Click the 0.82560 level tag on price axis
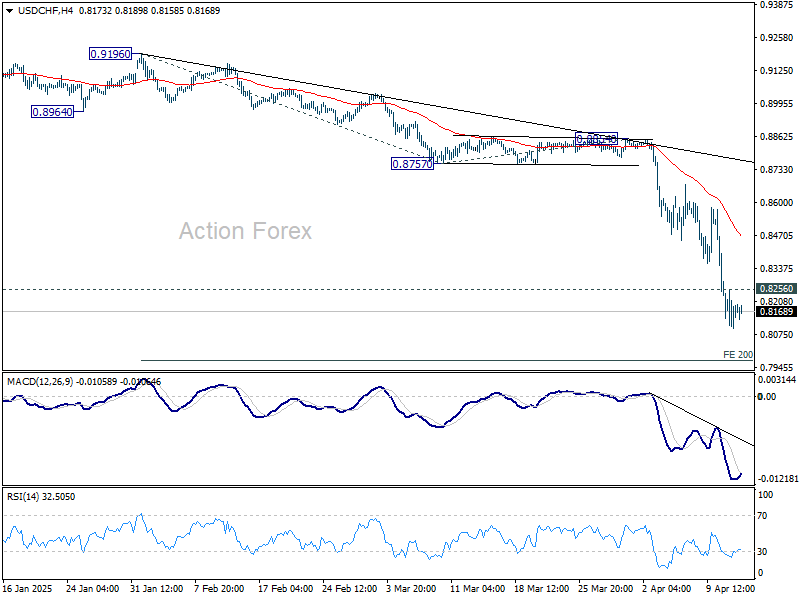Screen dimensions: 800x600 (x=776, y=289)
